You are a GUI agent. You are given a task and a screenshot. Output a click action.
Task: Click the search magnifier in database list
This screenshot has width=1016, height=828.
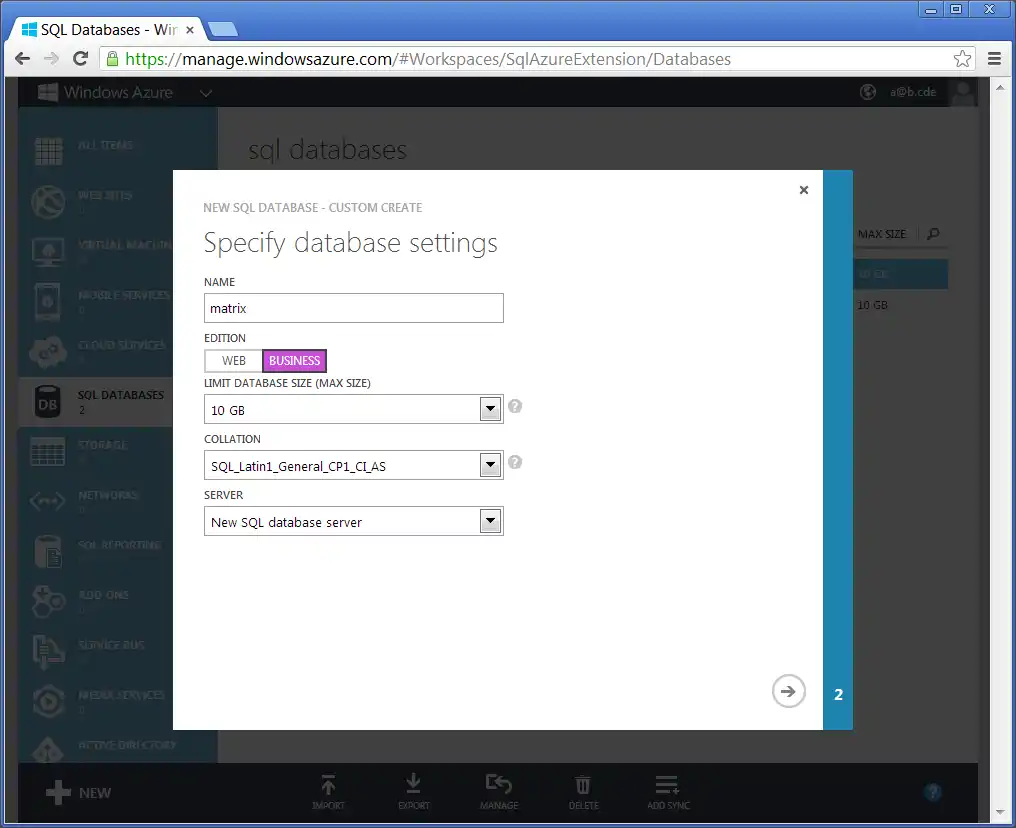coord(933,234)
